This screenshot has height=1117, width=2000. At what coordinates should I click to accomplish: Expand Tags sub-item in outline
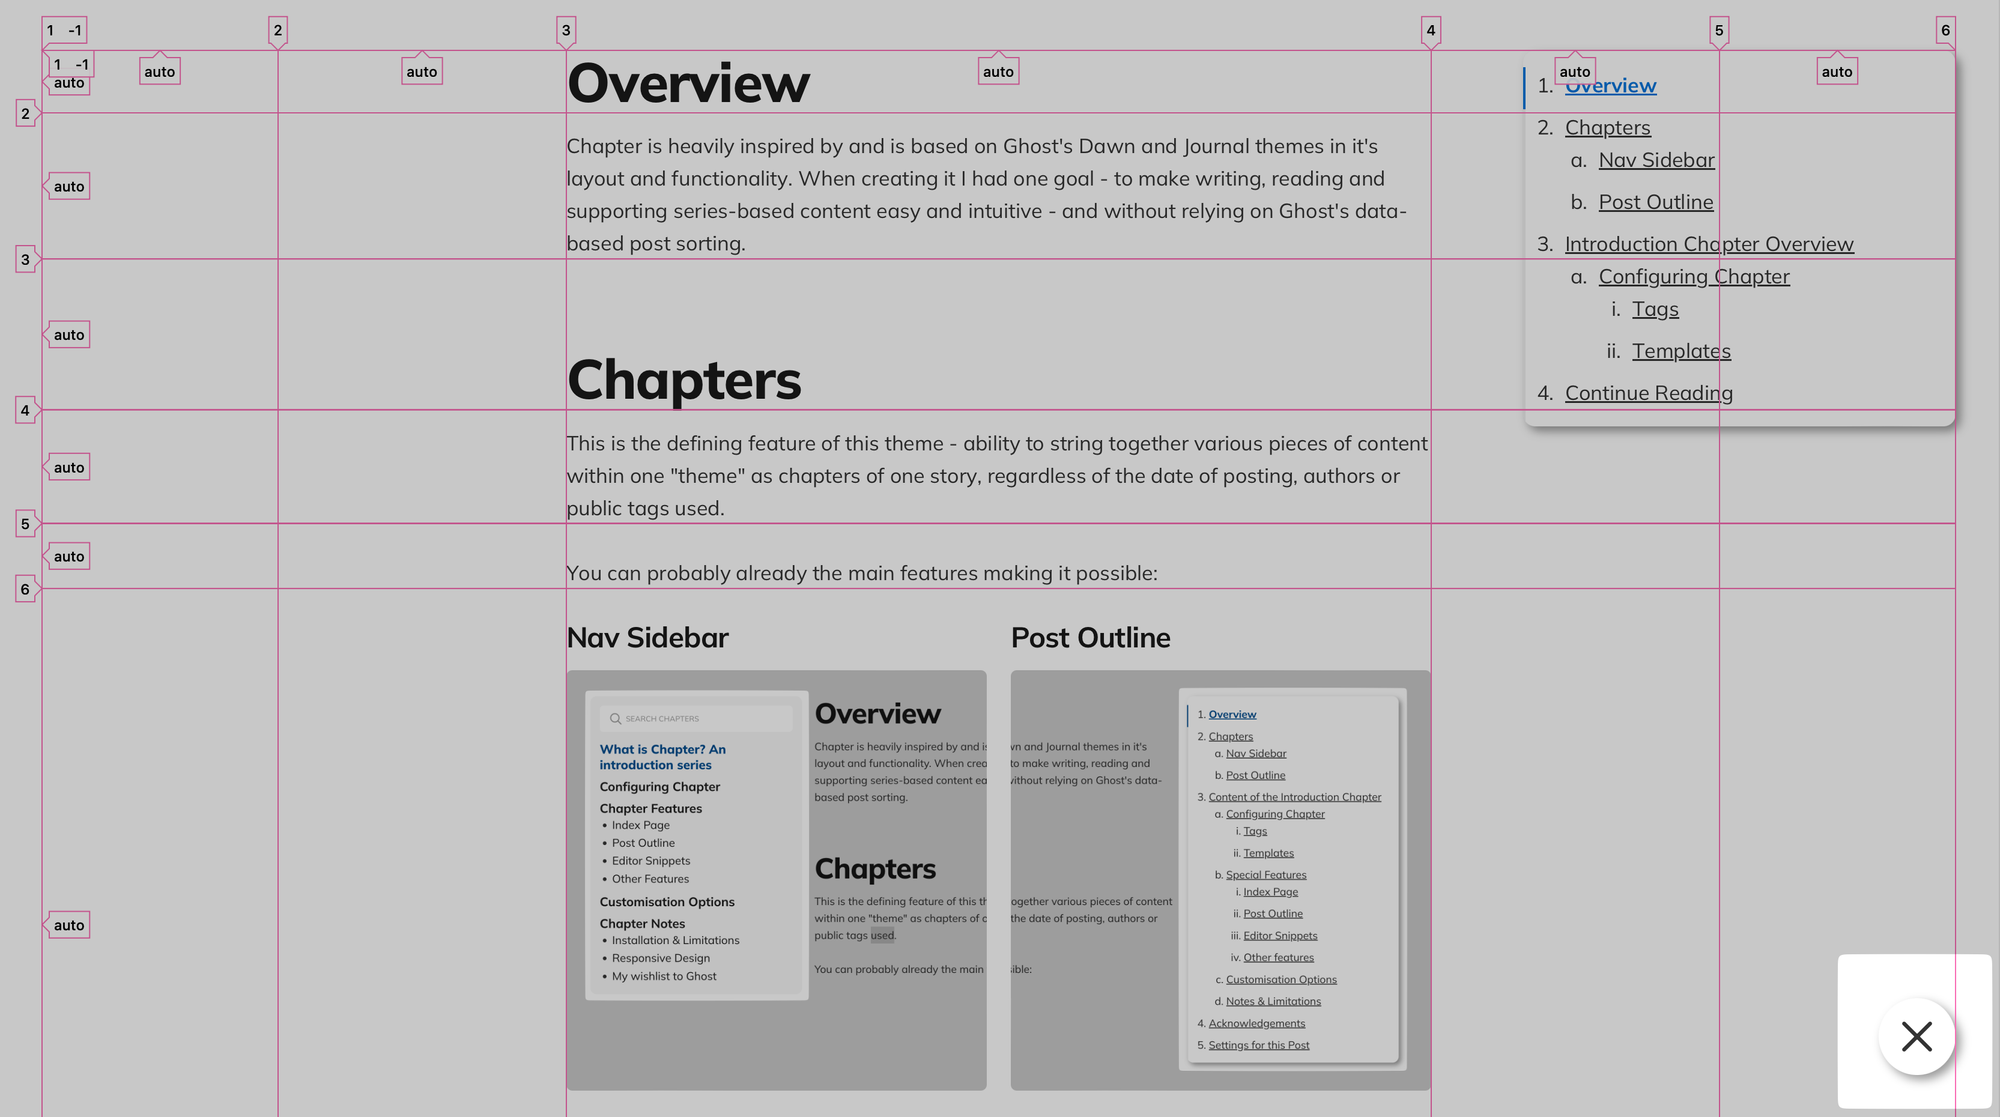1655,308
